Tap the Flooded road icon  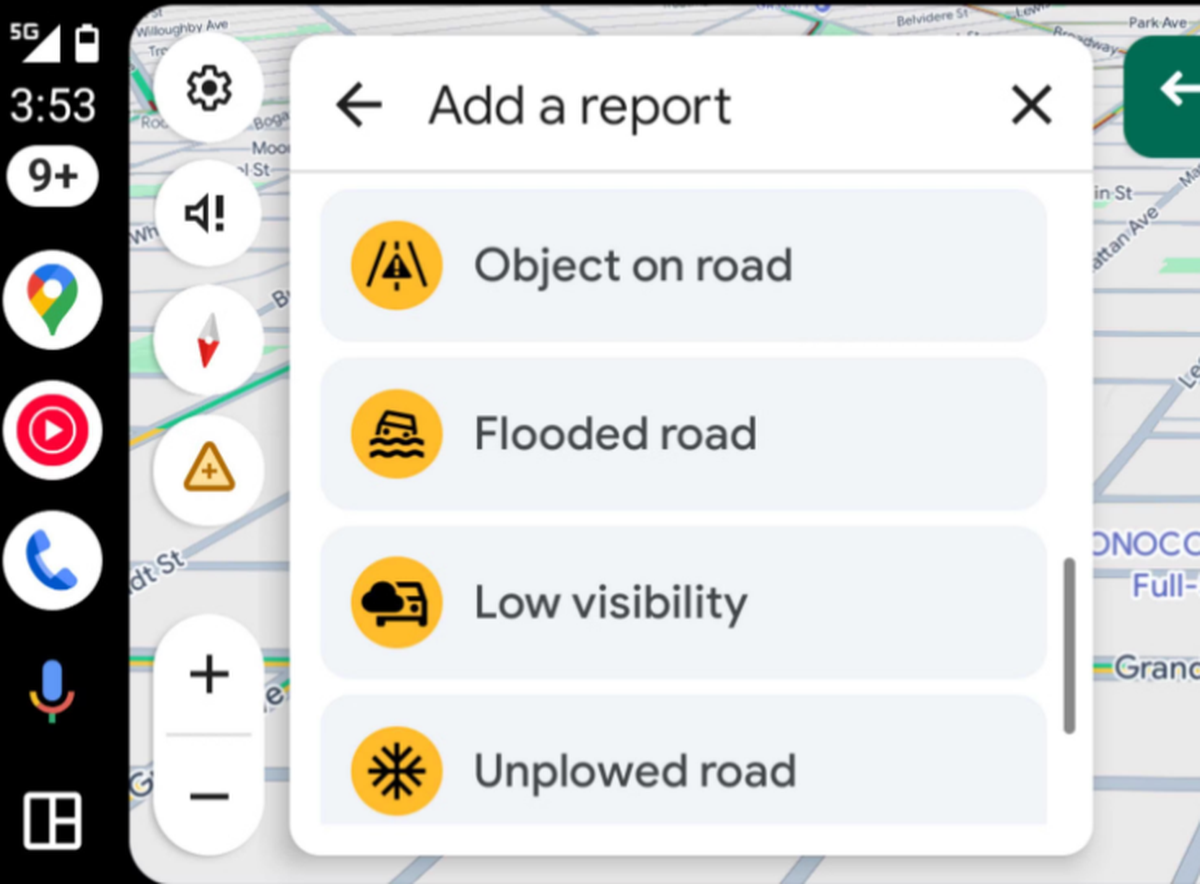coord(396,433)
